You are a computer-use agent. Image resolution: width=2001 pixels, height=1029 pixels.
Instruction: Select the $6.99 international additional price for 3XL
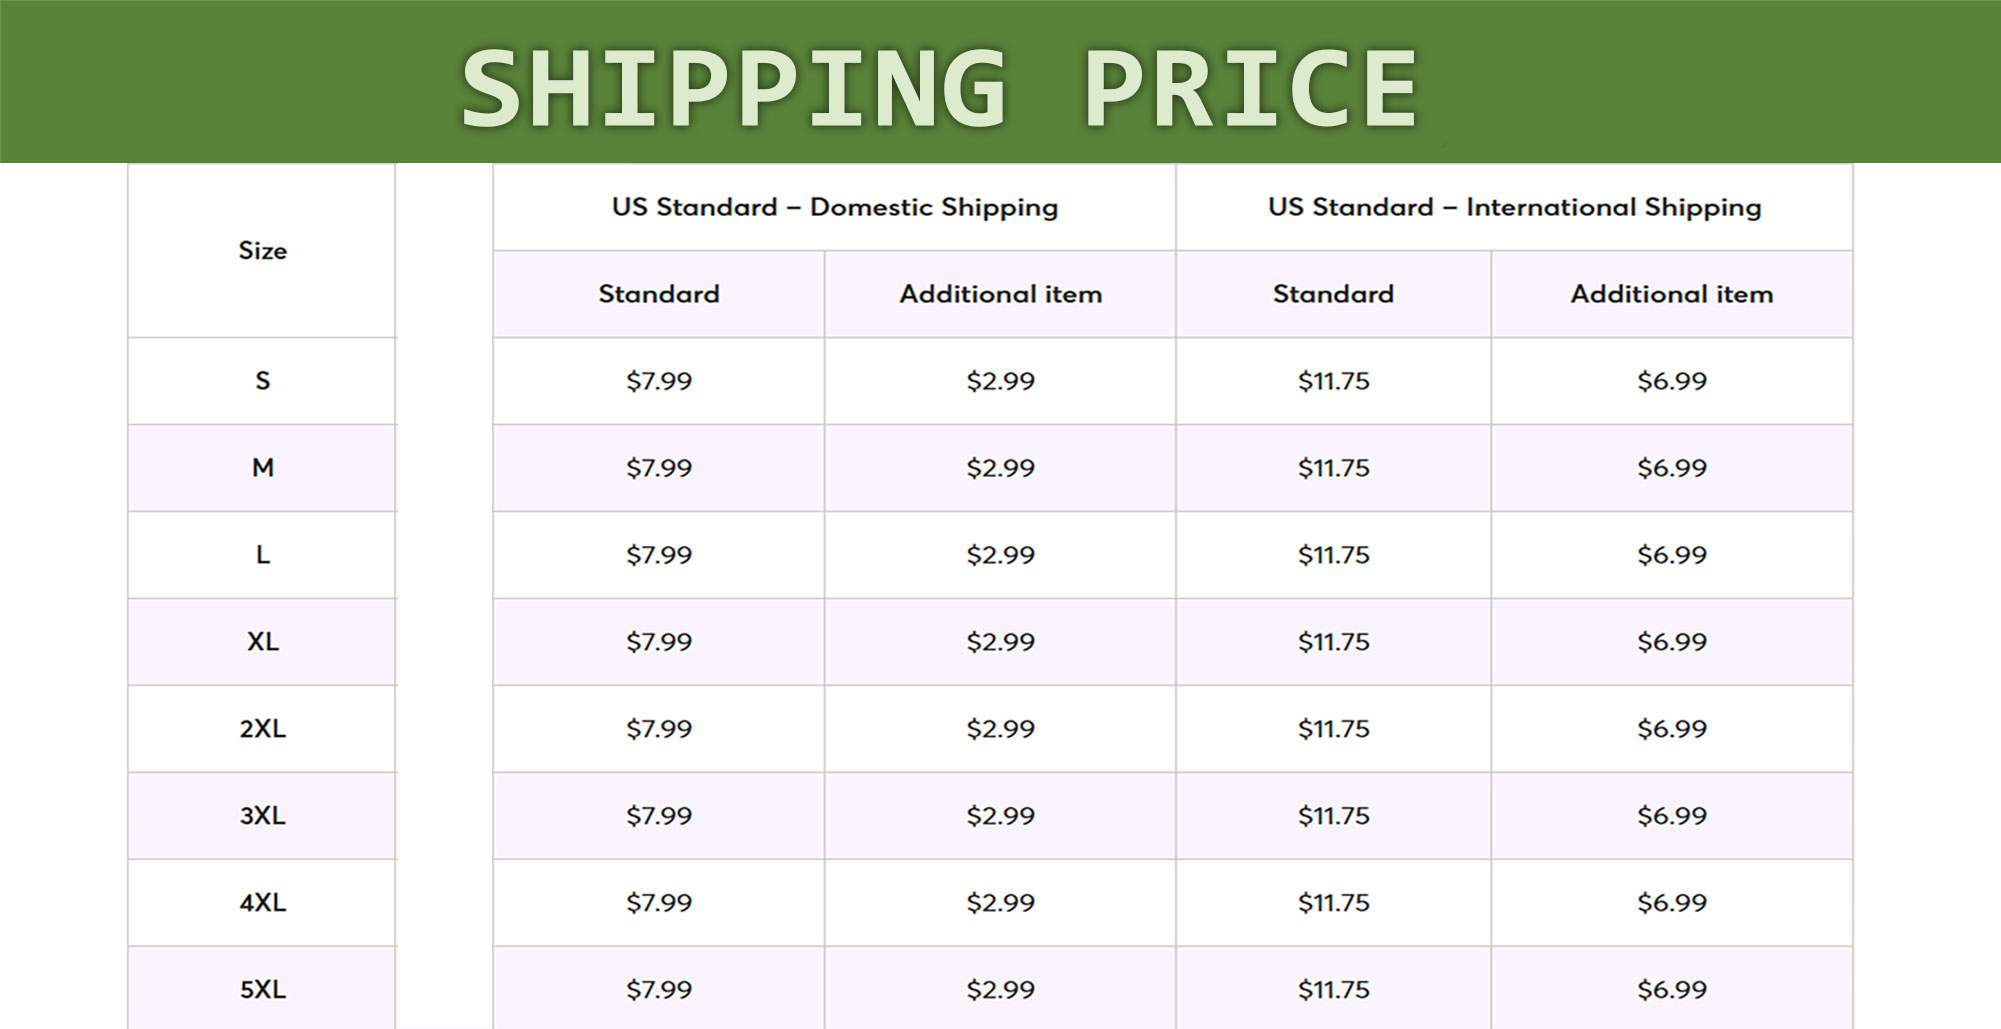coord(1672,816)
